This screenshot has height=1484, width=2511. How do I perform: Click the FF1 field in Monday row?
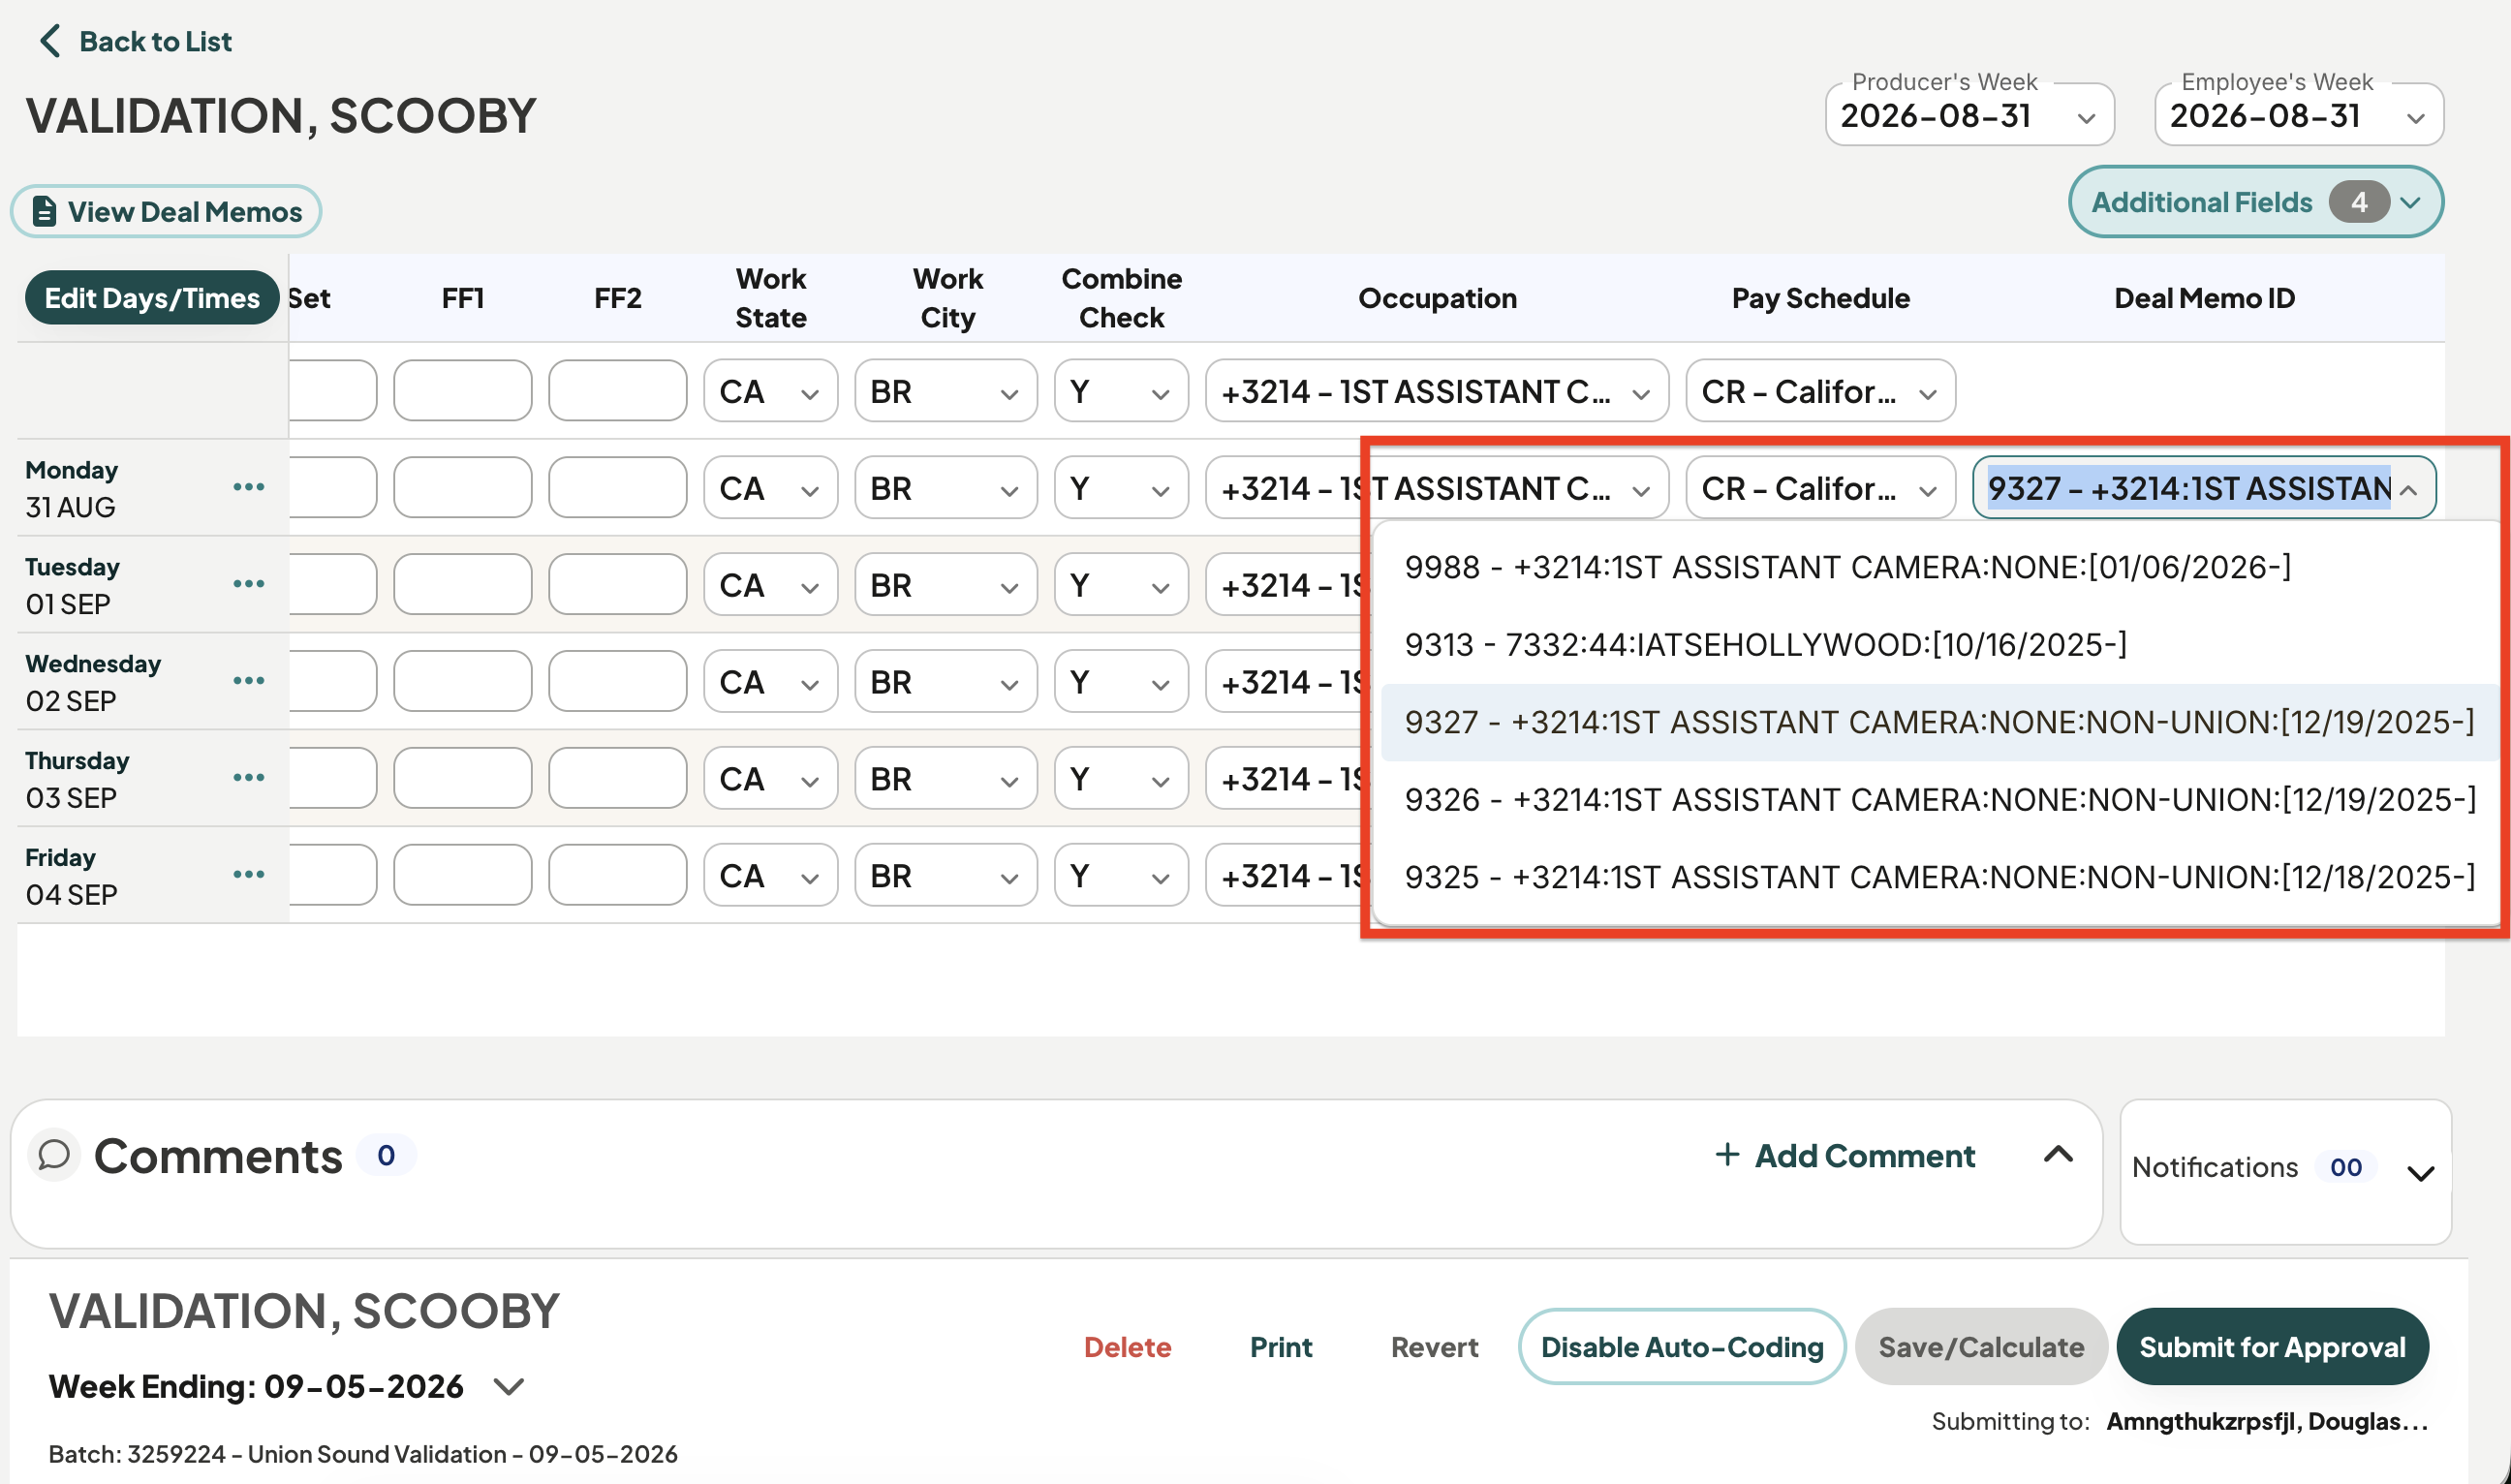(463, 488)
